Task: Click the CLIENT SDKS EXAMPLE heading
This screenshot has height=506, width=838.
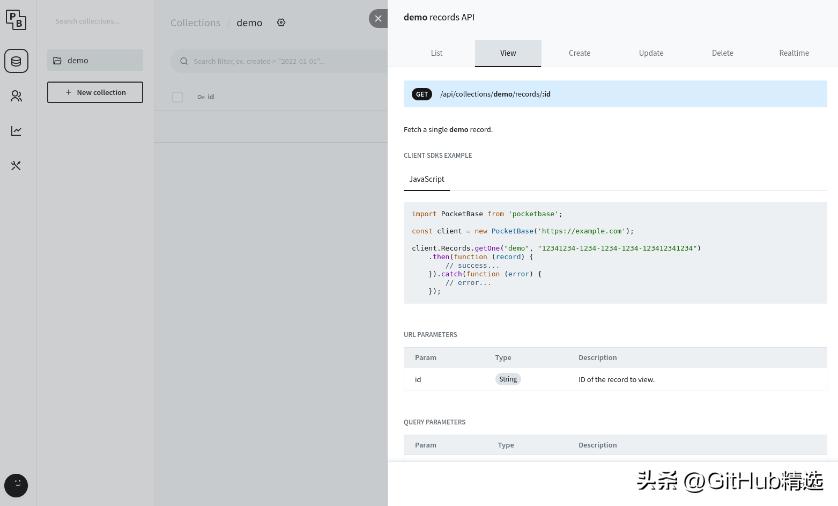Action: click(438, 155)
